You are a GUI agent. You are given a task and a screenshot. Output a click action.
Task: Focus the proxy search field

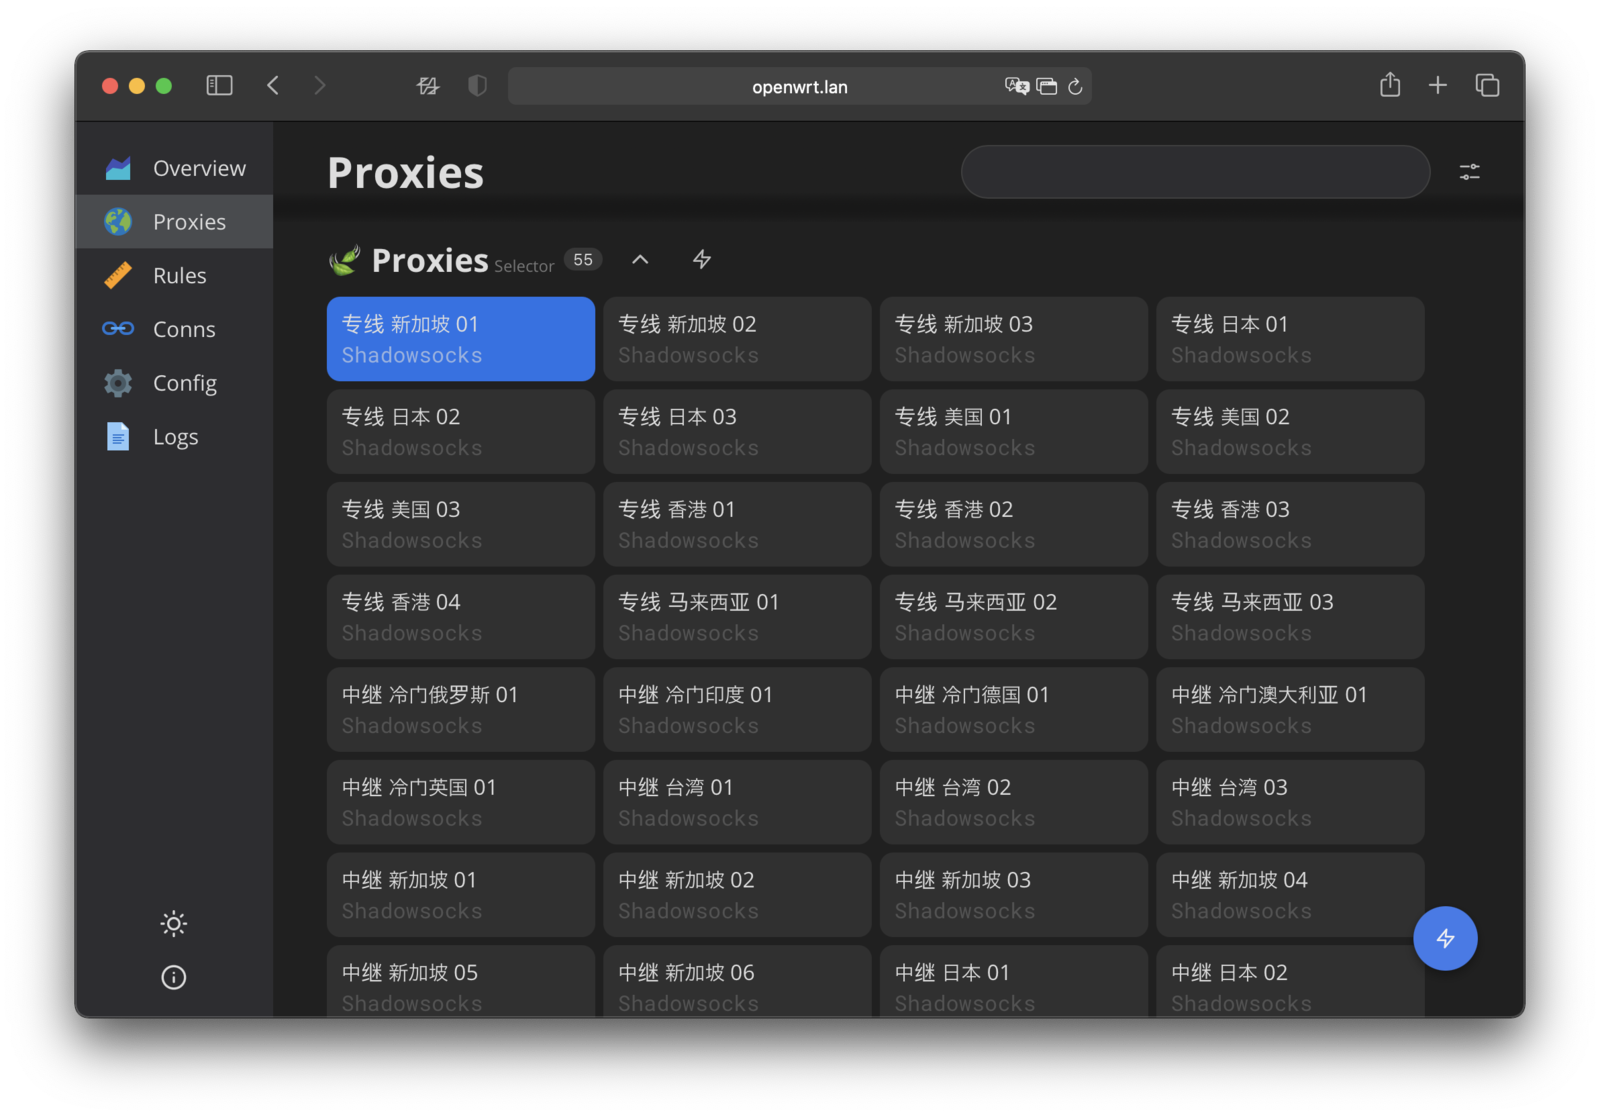tap(1195, 172)
